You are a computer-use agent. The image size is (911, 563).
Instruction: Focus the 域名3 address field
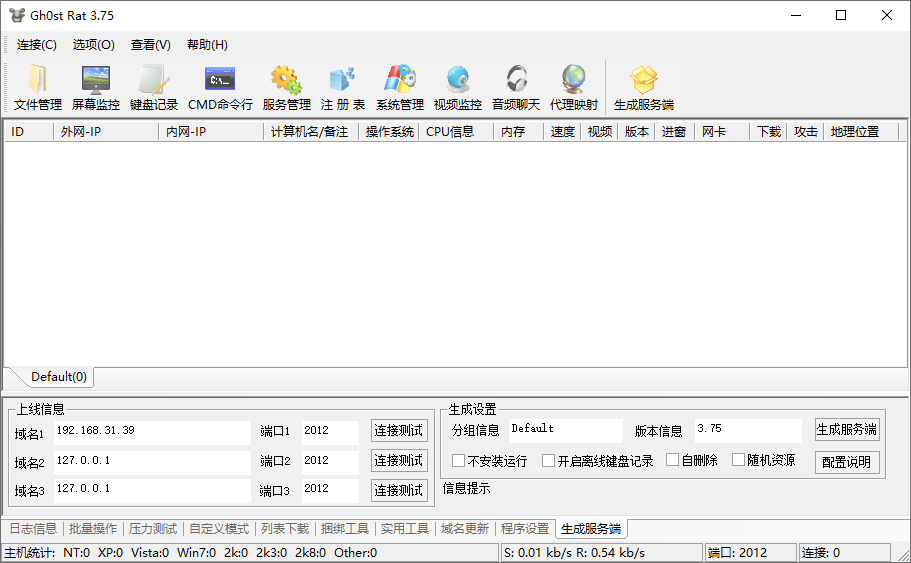pyautogui.click(x=152, y=491)
